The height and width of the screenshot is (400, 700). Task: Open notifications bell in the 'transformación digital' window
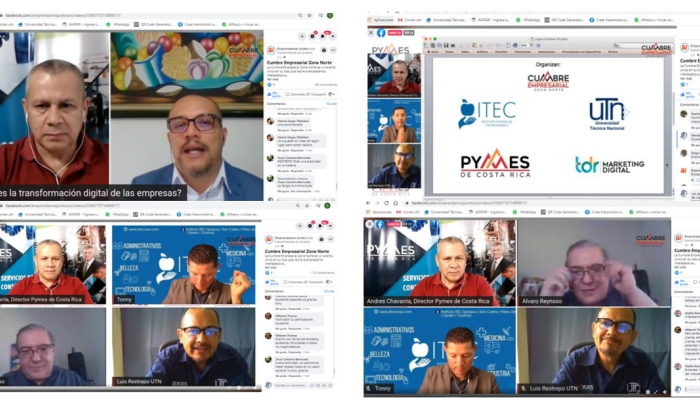(x=323, y=33)
